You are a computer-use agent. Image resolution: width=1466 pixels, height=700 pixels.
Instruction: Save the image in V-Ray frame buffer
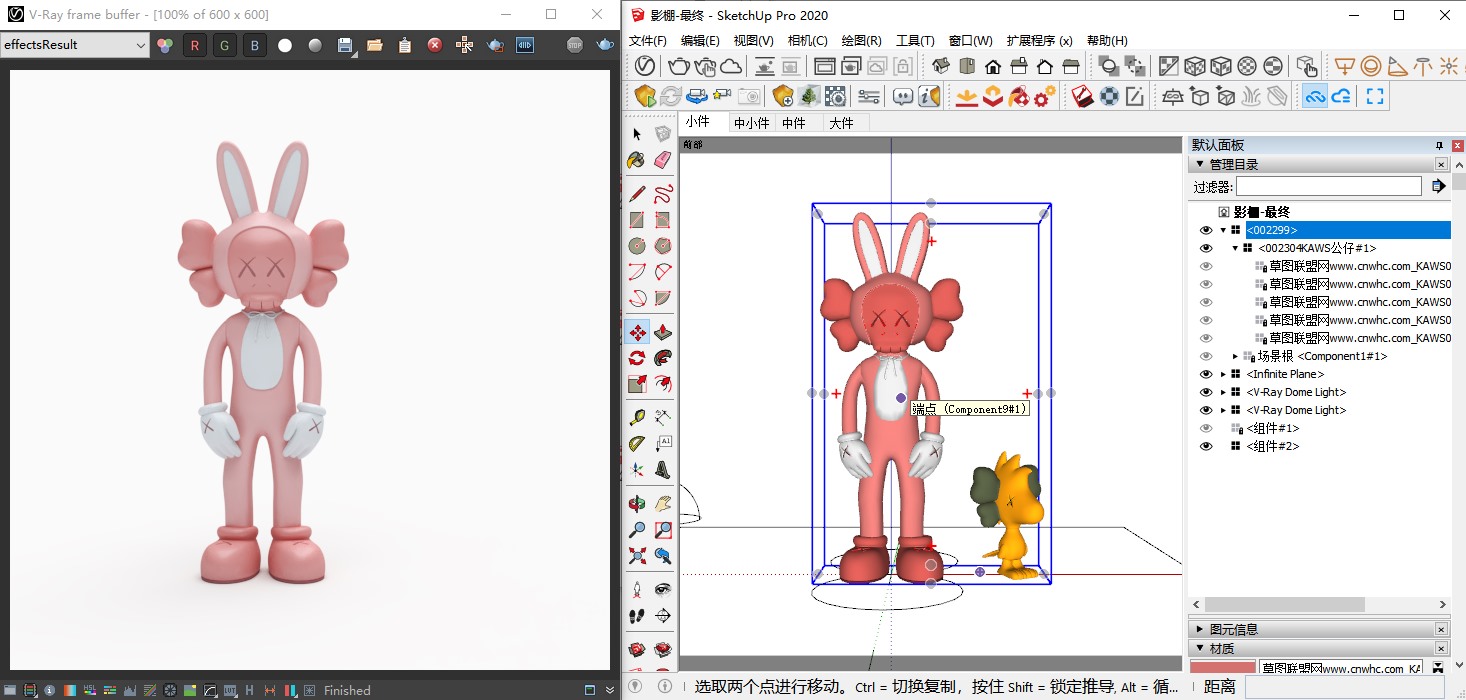click(x=345, y=45)
